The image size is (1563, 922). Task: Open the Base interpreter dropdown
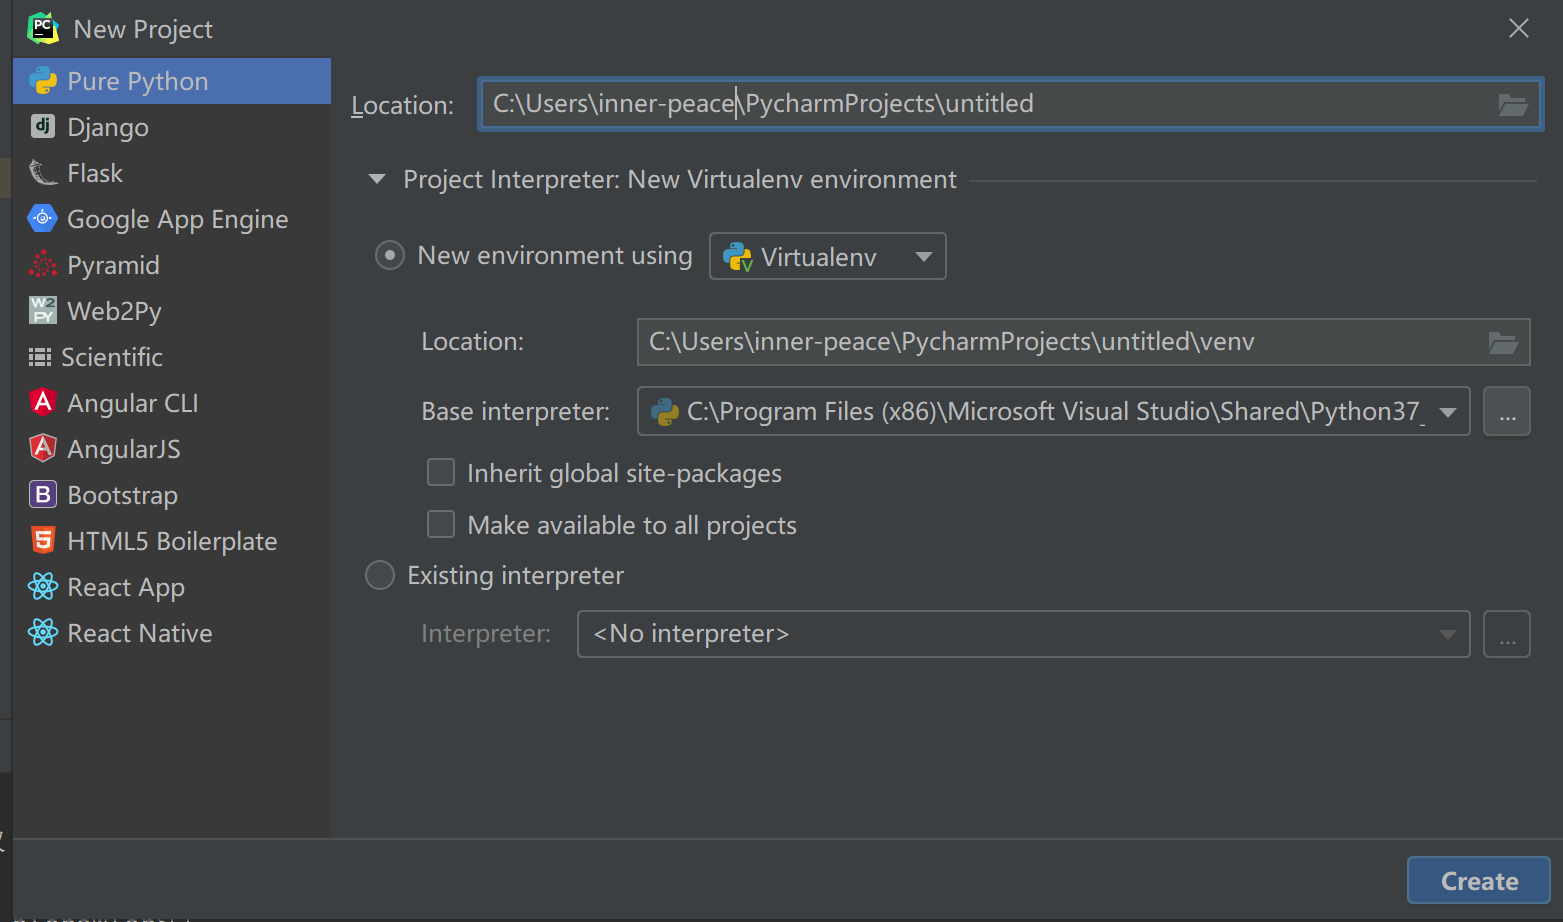click(1053, 411)
